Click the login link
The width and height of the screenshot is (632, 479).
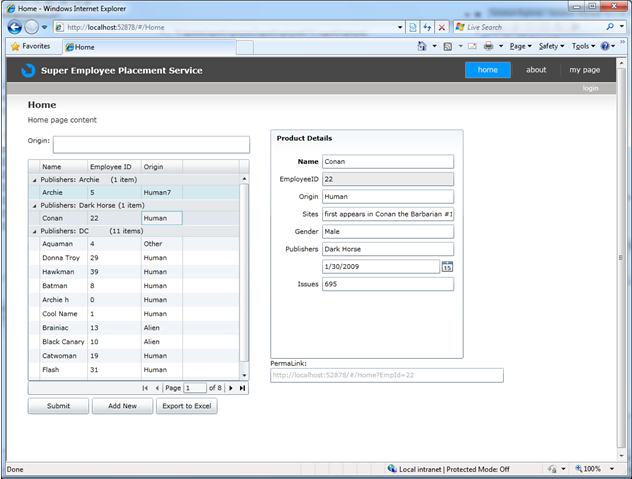[590, 88]
